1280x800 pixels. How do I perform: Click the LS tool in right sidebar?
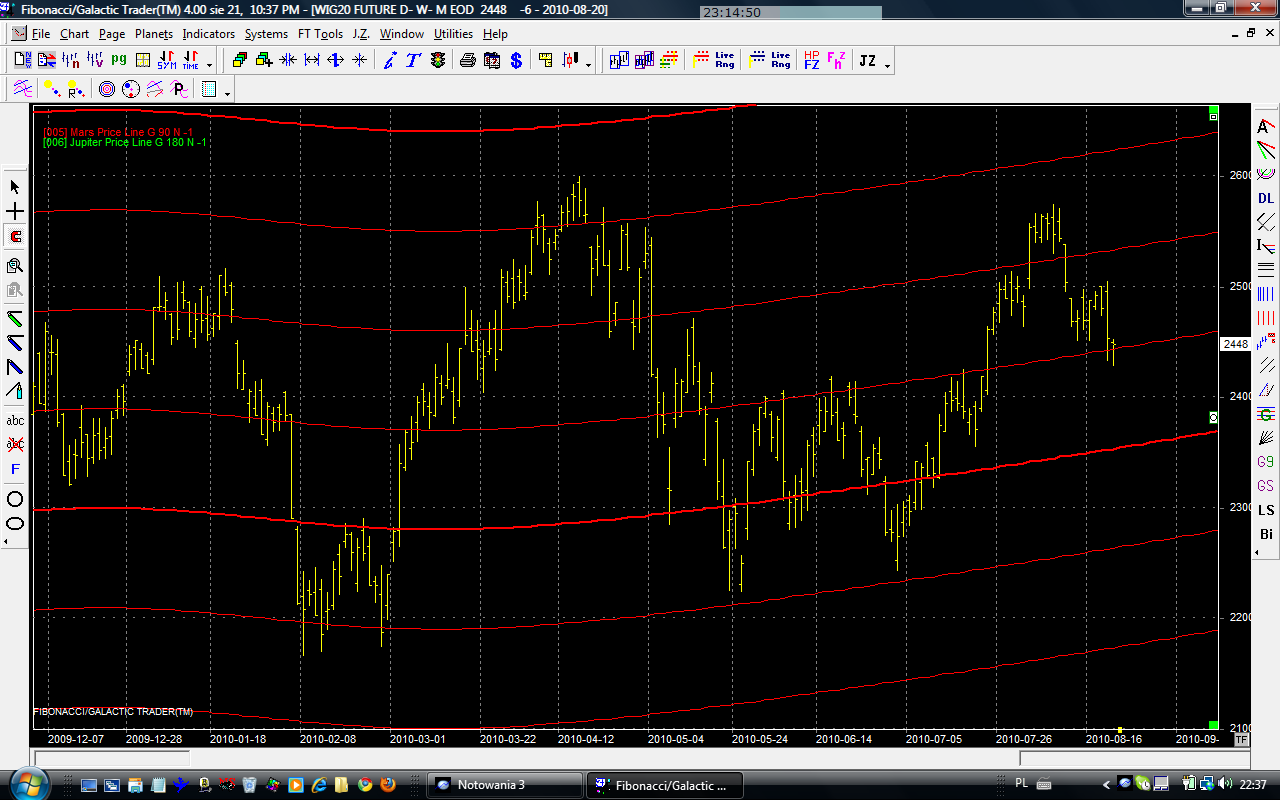pyautogui.click(x=1266, y=510)
